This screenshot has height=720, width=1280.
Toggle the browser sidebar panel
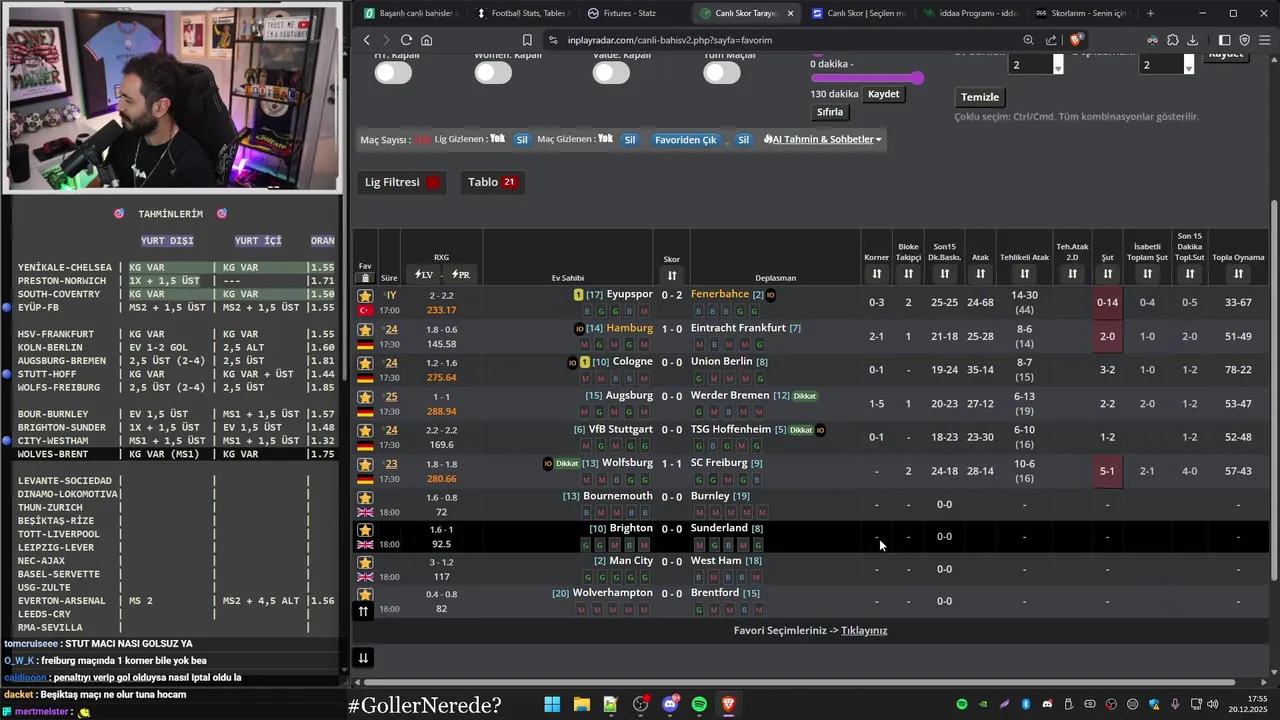(1224, 40)
